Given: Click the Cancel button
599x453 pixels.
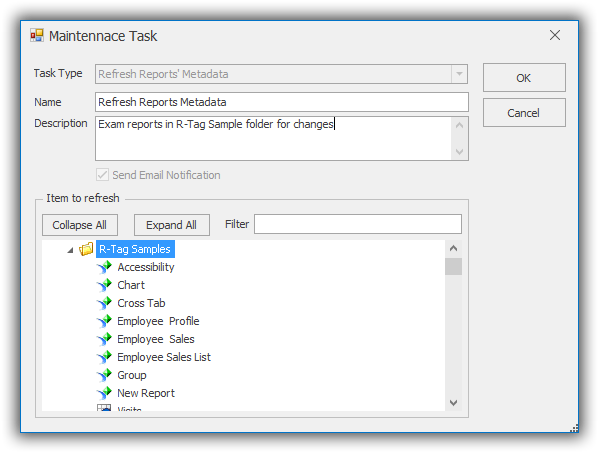Looking at the screenshot, I should pos(524,113).
